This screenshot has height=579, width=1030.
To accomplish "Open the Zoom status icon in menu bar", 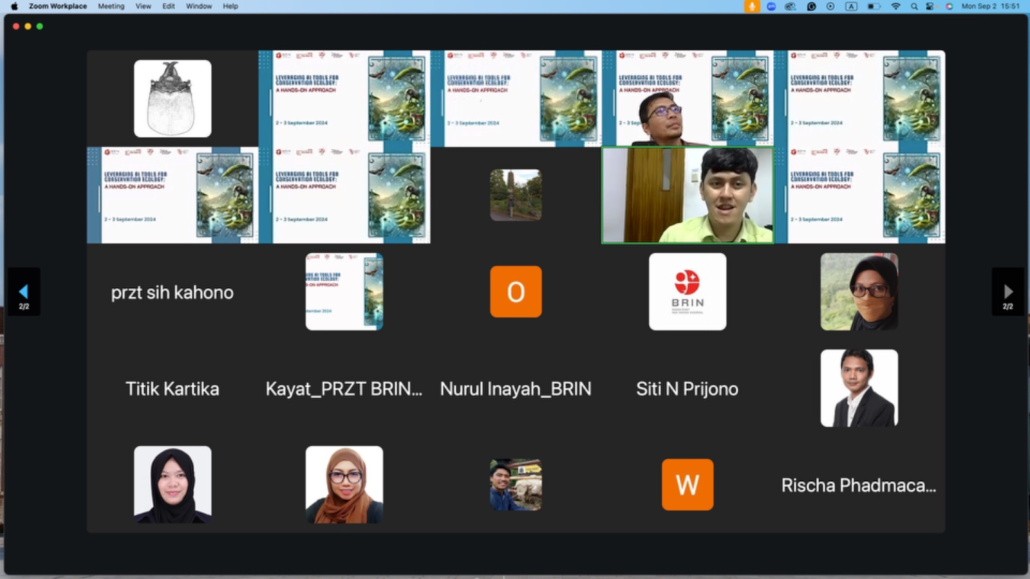I will point(771,6).
